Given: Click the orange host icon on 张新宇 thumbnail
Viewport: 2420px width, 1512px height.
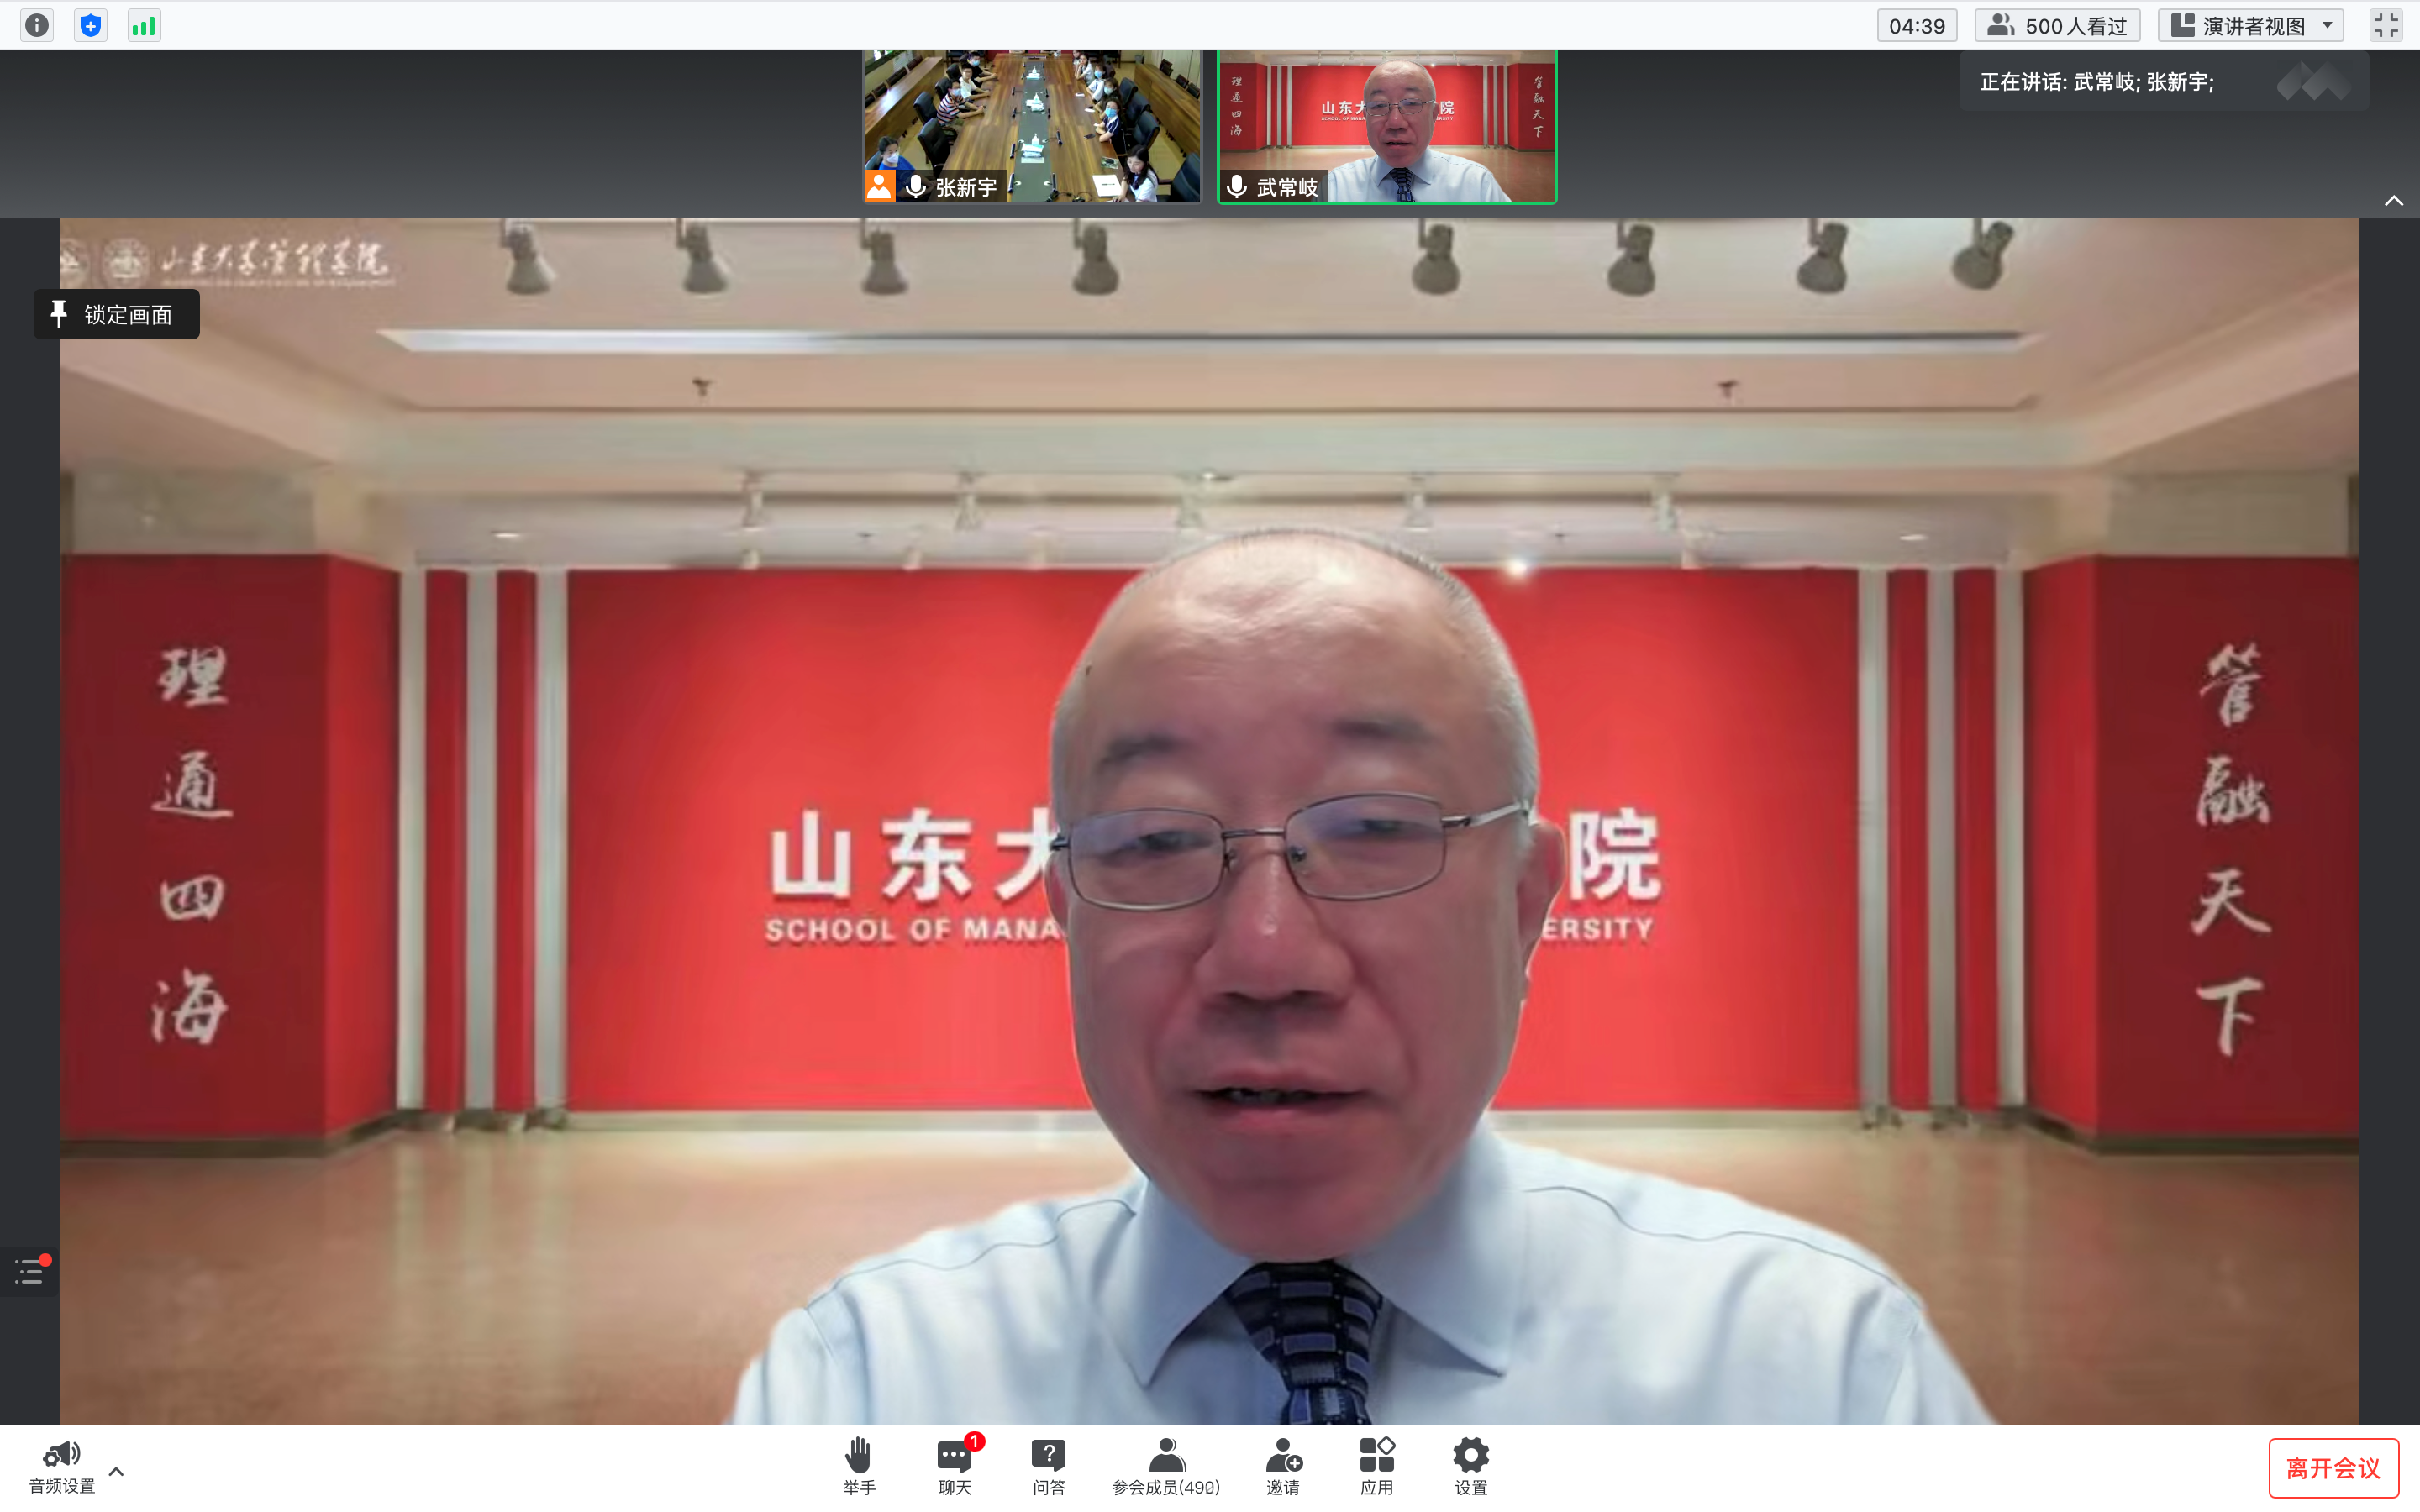Looking at the screenshot, I should point(880,186).
